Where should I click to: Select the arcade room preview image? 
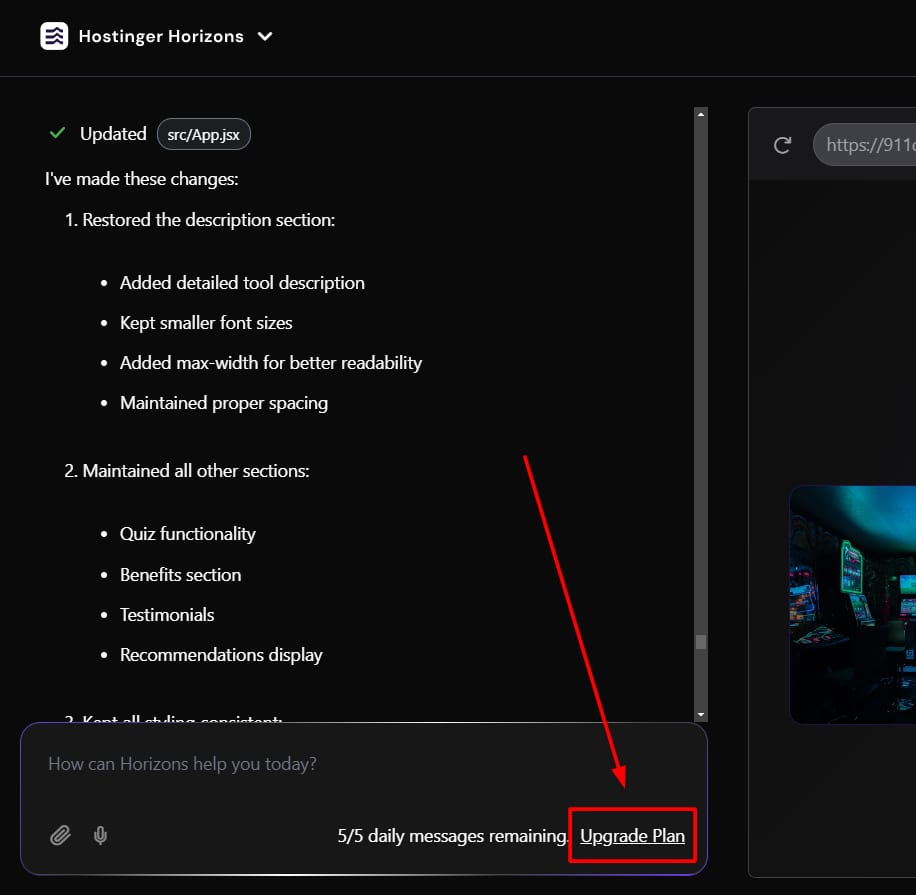click(x=852, y=604)
